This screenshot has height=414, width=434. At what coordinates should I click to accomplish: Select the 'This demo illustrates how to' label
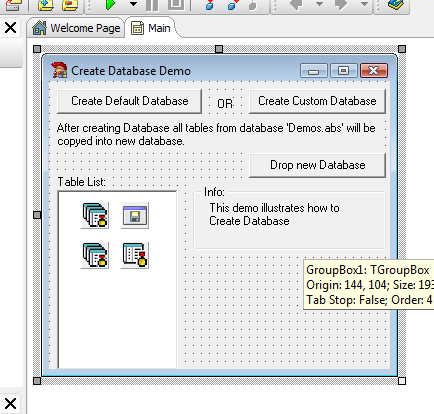tap(274, 214)
